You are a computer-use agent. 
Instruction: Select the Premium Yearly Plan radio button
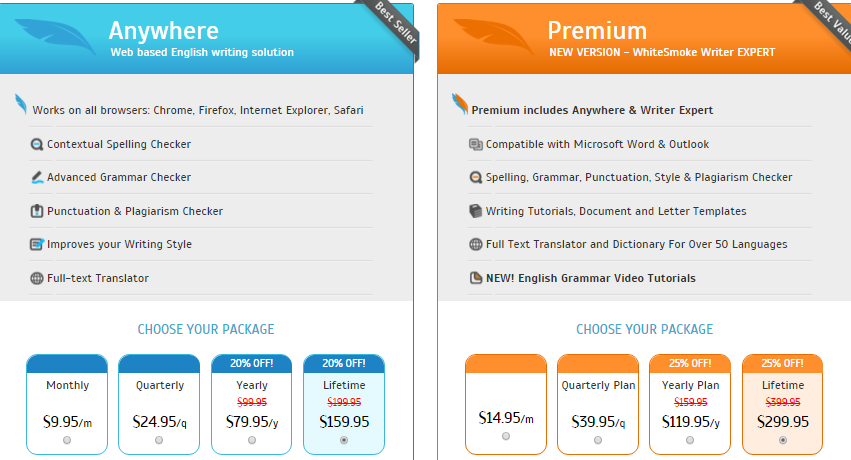pos(690,439)
